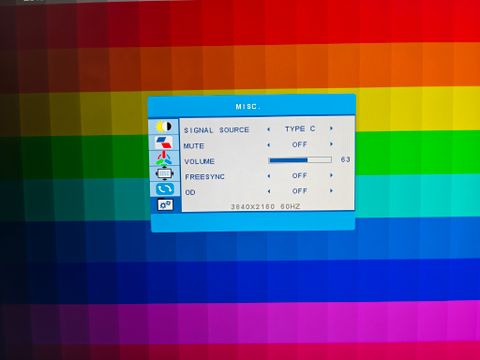Click the Volume slider bar
Screen dimensions: 480x360
[x=300, y=160]
